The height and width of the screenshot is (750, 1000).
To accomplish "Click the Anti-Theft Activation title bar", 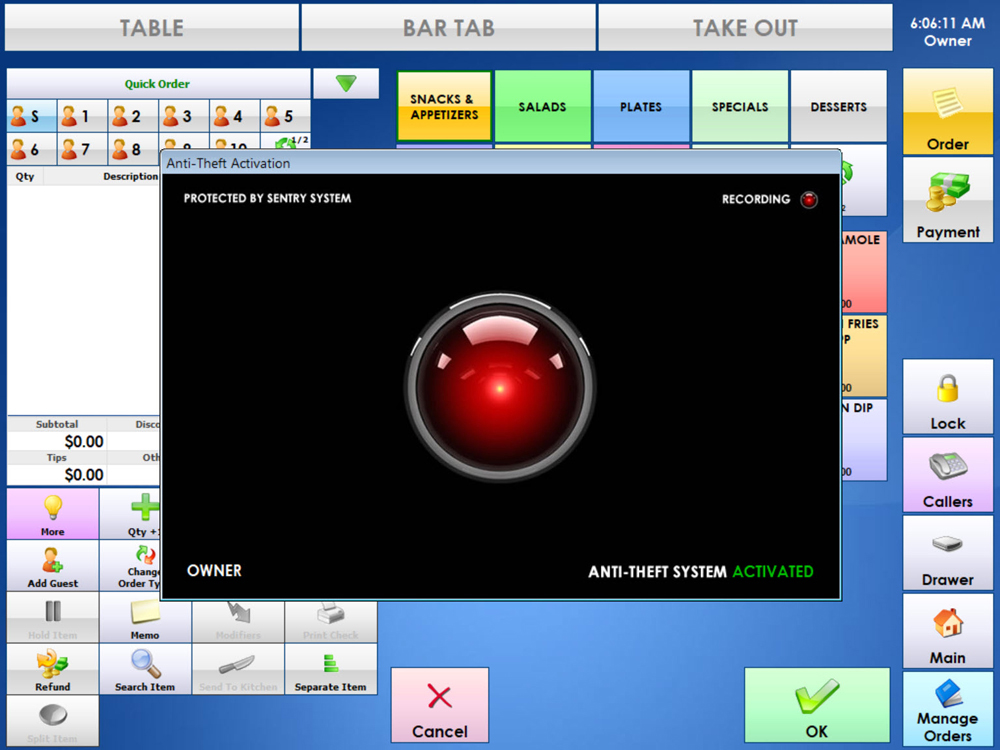I will 501,163.
